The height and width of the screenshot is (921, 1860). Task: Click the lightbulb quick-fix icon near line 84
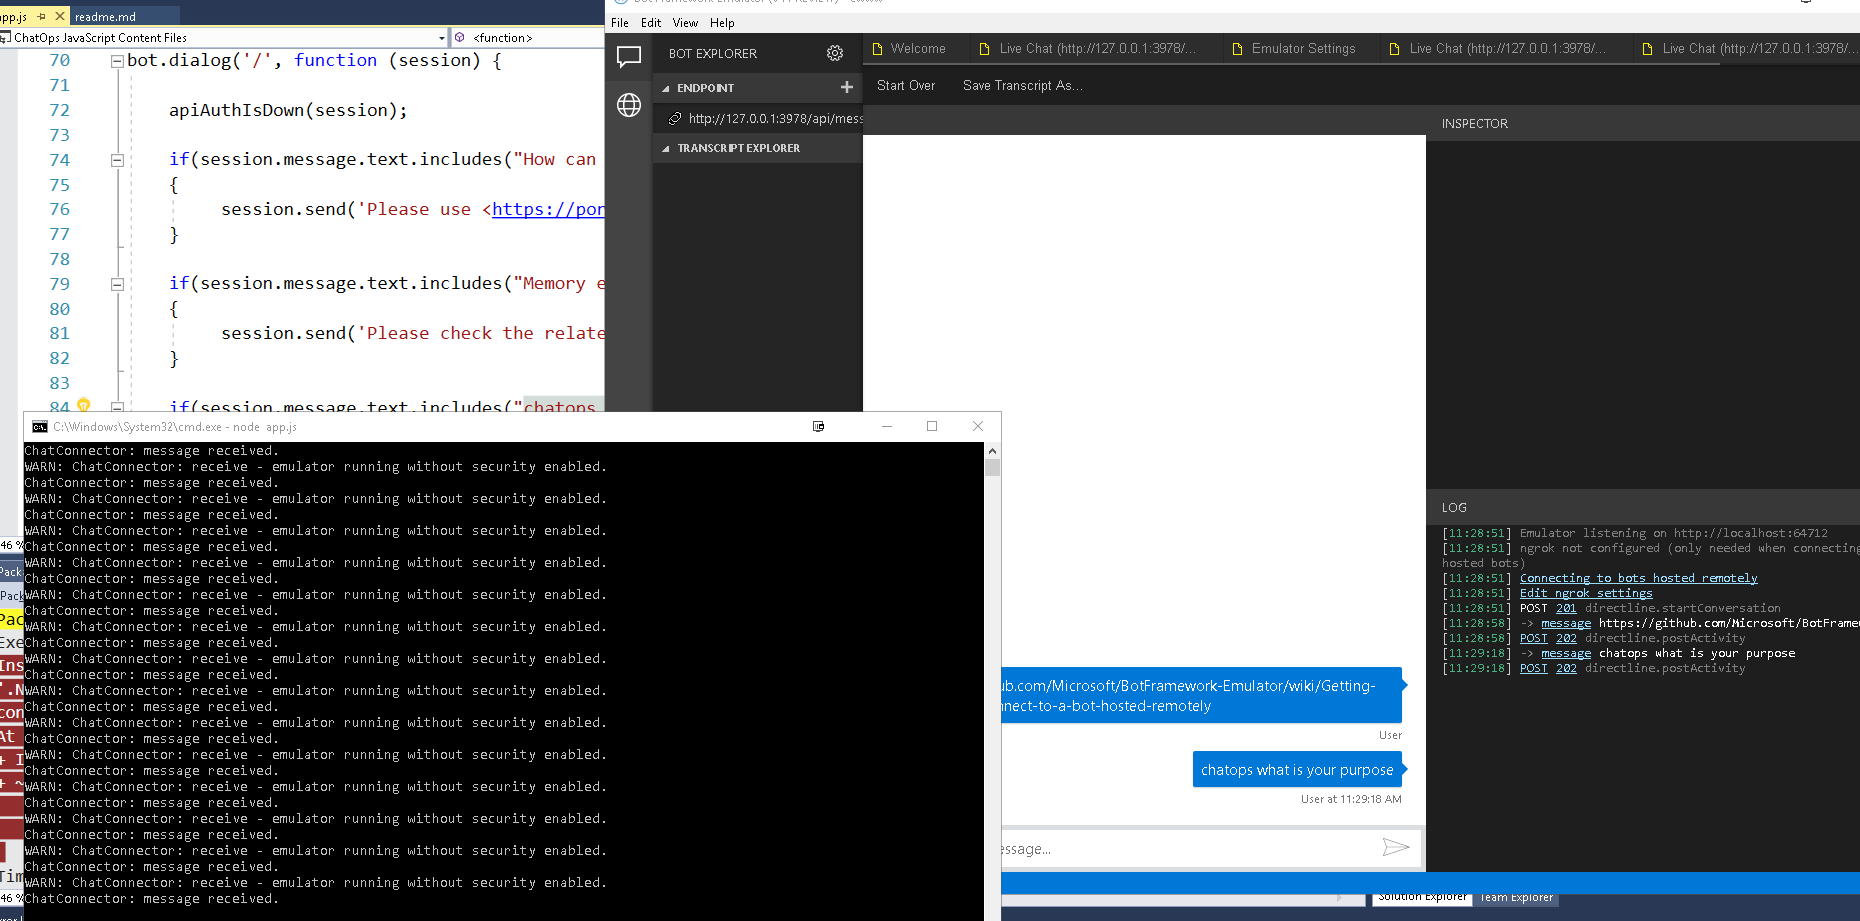(x=84, y=404)
